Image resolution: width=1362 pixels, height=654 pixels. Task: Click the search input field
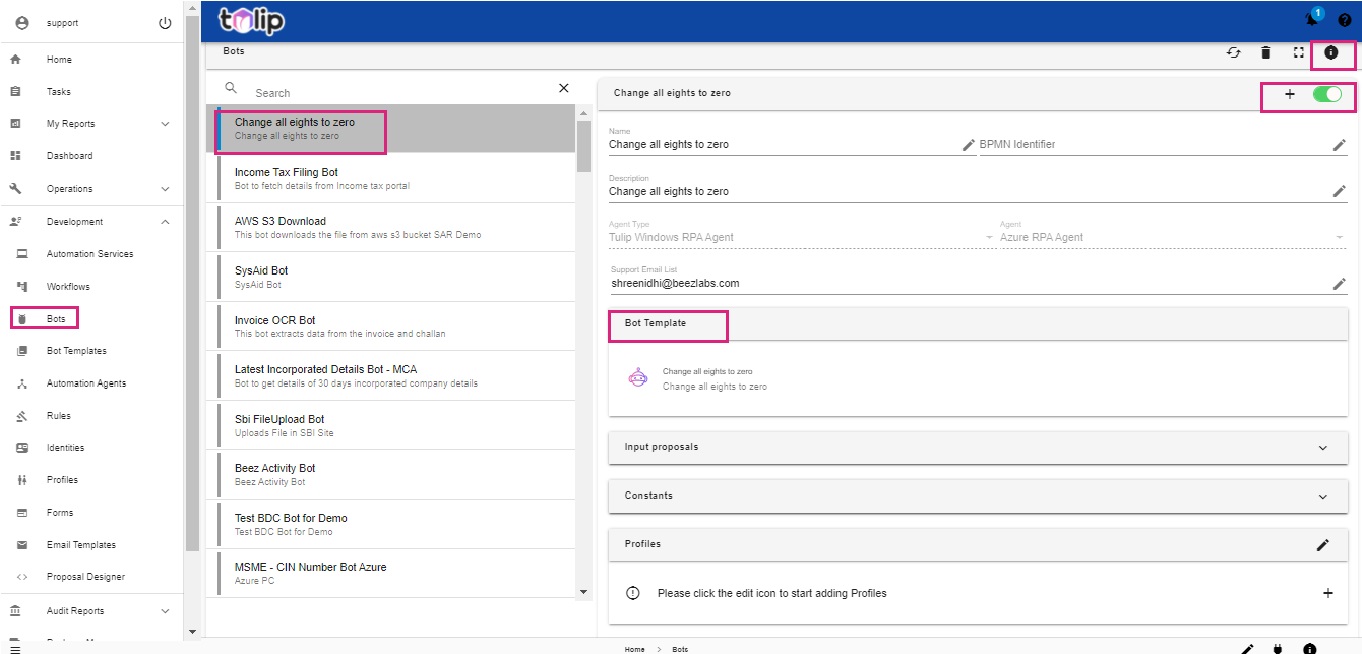pos(400,93)
